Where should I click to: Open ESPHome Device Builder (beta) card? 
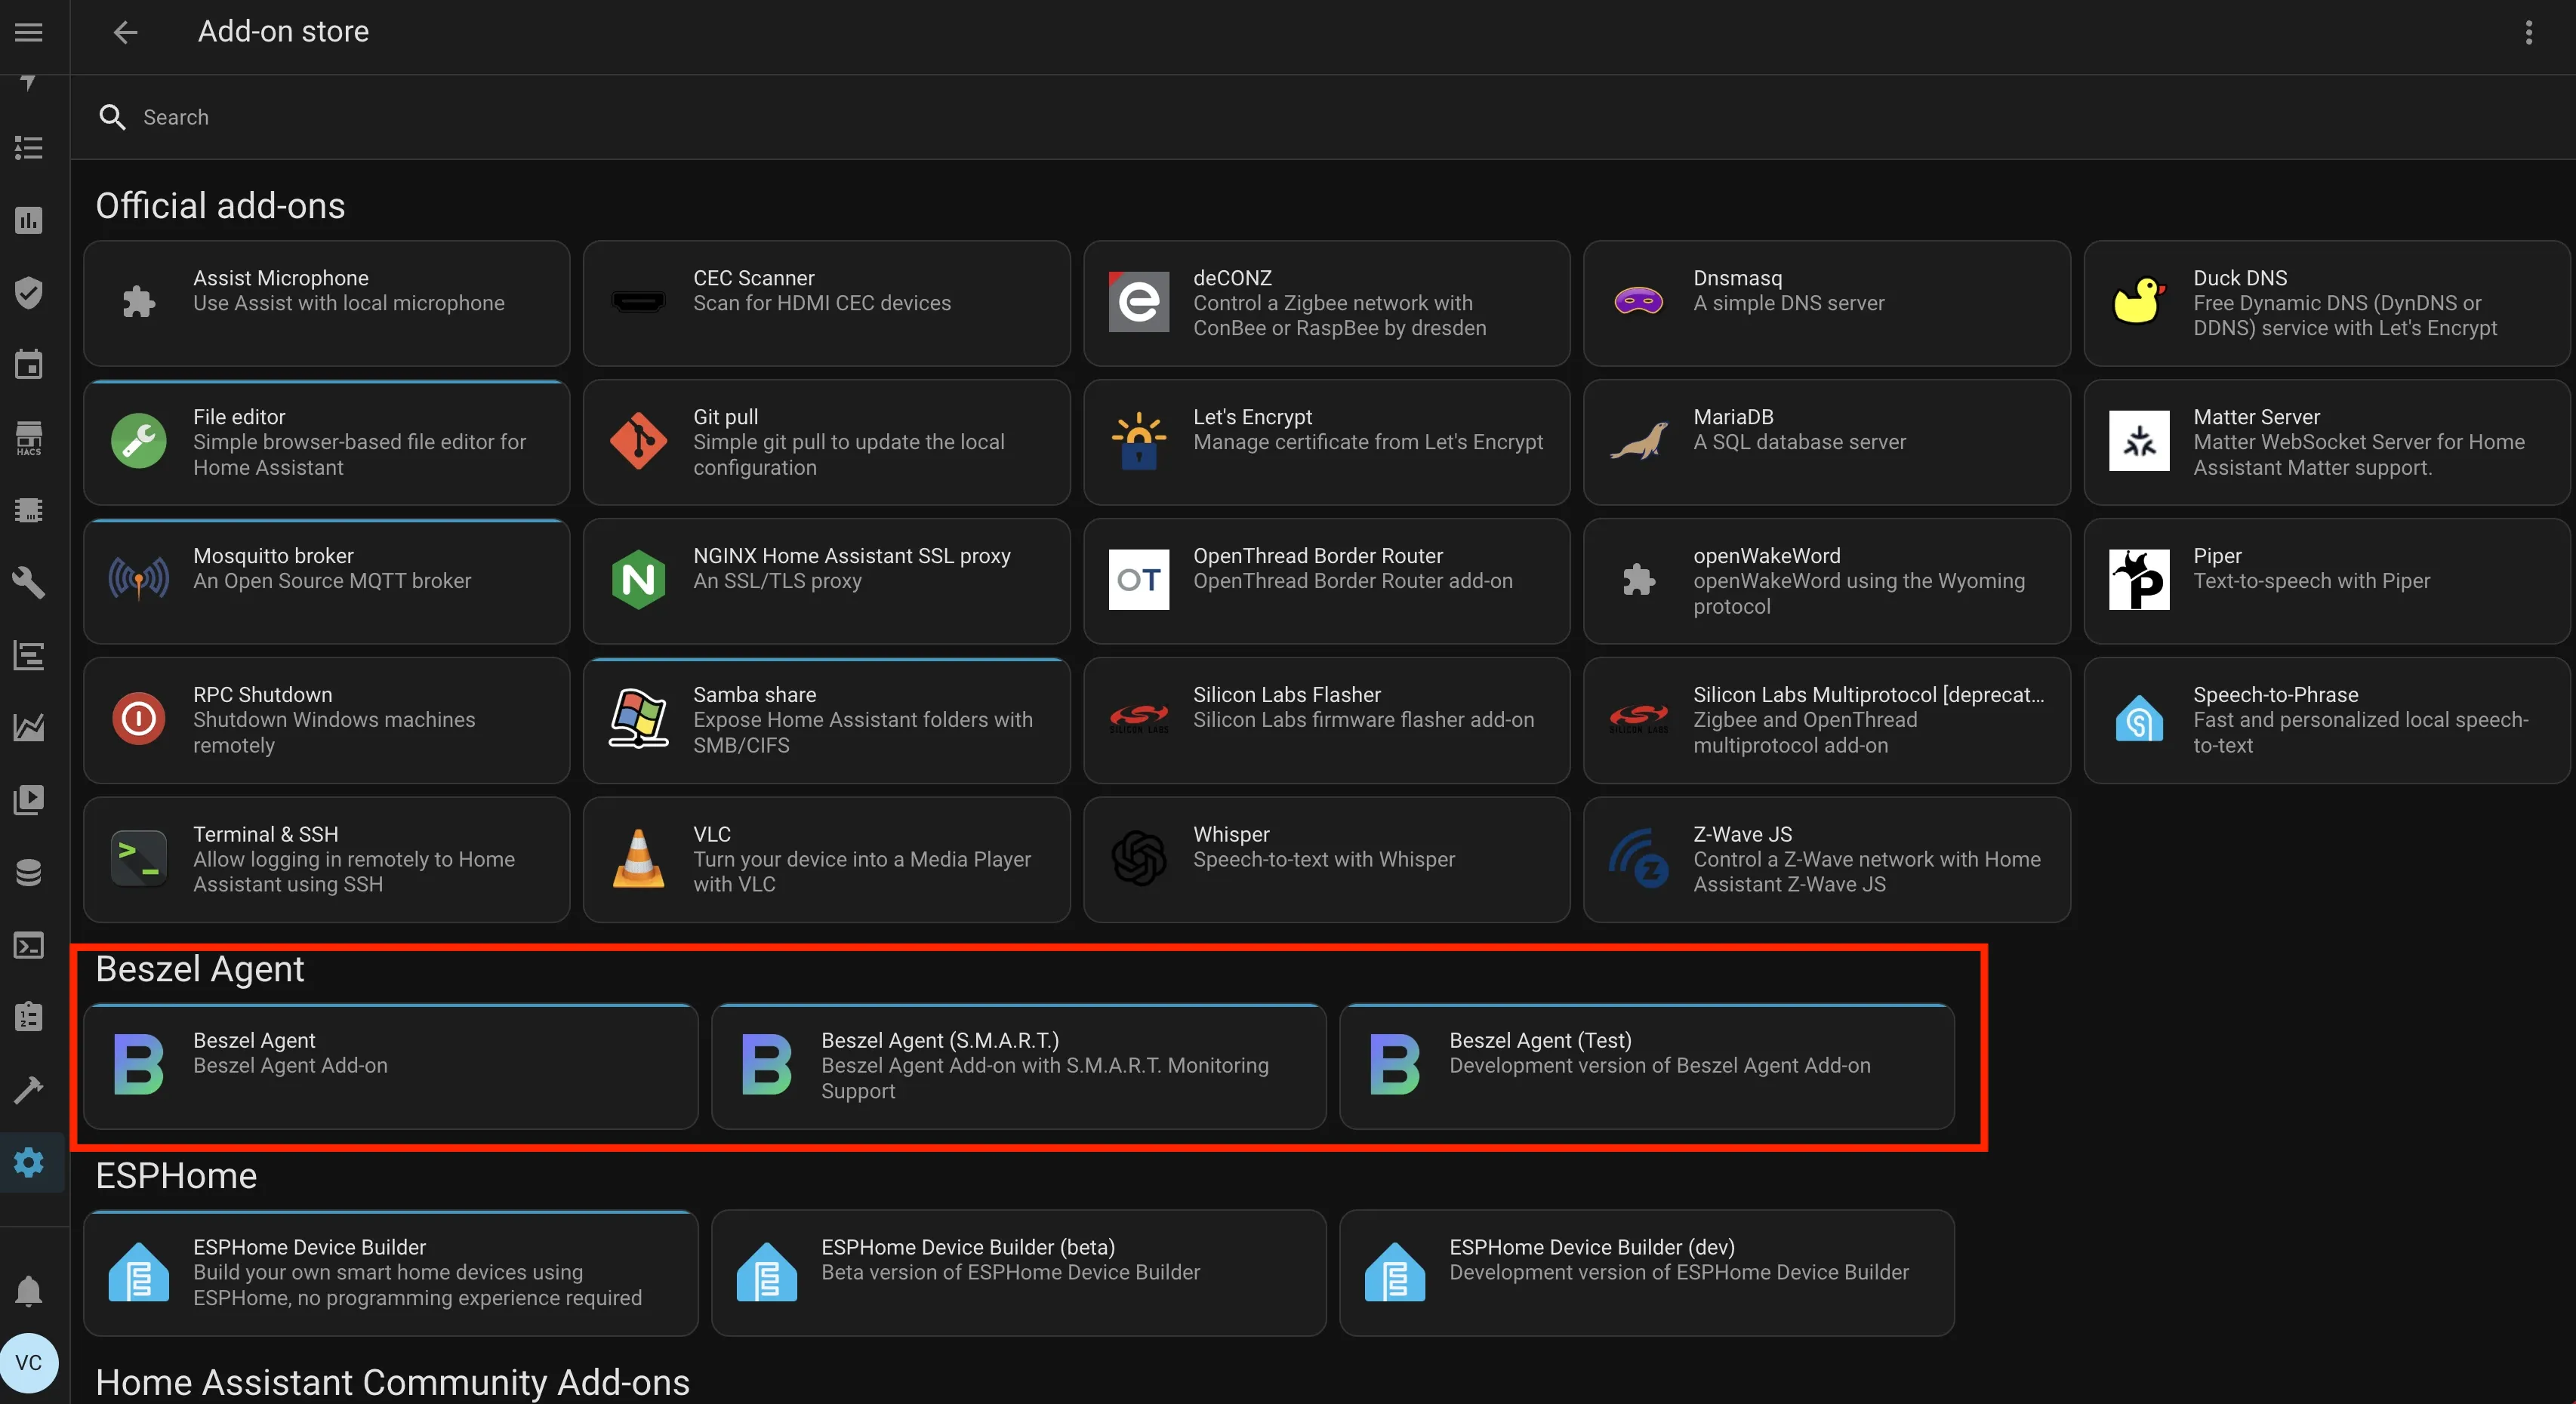pos(1019,1273)
